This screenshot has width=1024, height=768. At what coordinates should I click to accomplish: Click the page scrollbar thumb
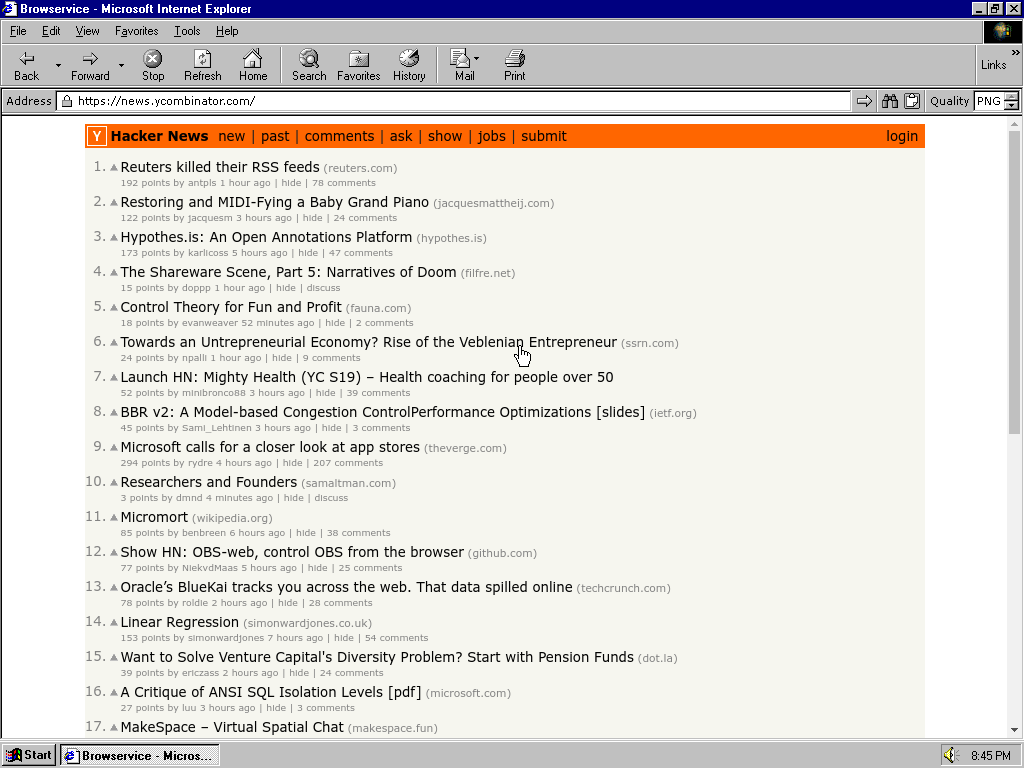point(1014,283)
